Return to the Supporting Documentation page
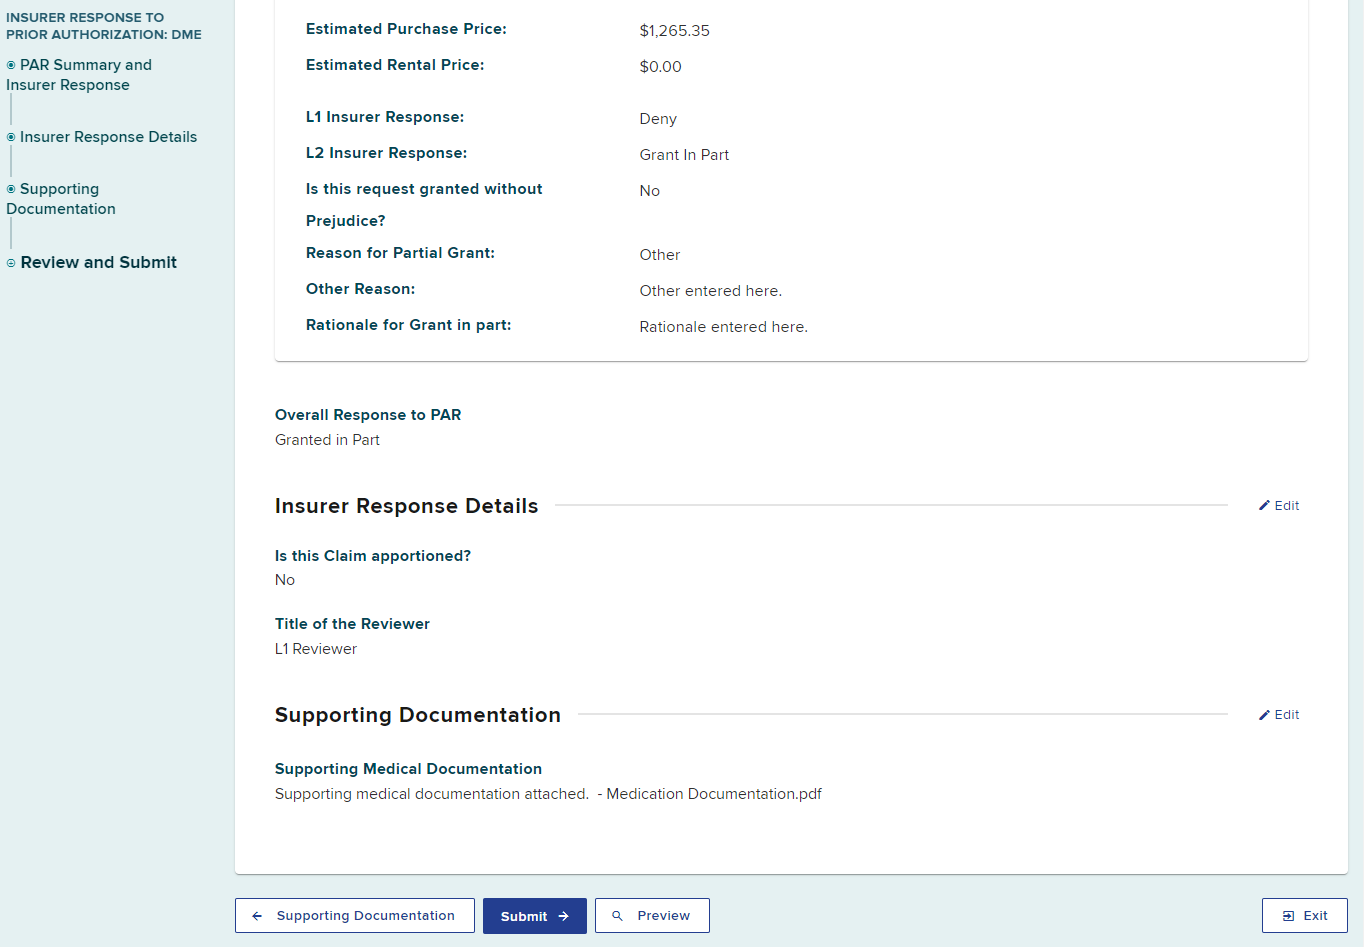 tap(354, 915)
